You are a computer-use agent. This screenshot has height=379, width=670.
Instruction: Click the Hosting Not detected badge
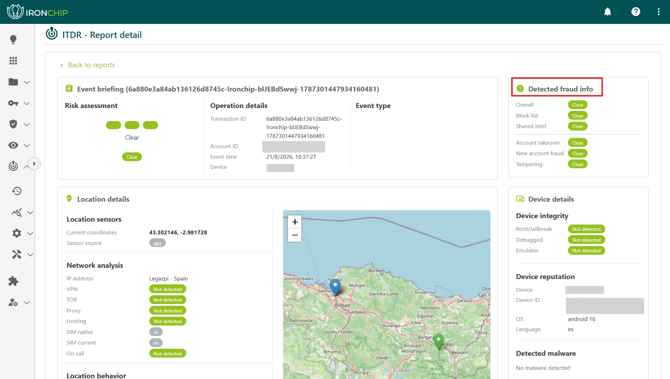(168, 321)
